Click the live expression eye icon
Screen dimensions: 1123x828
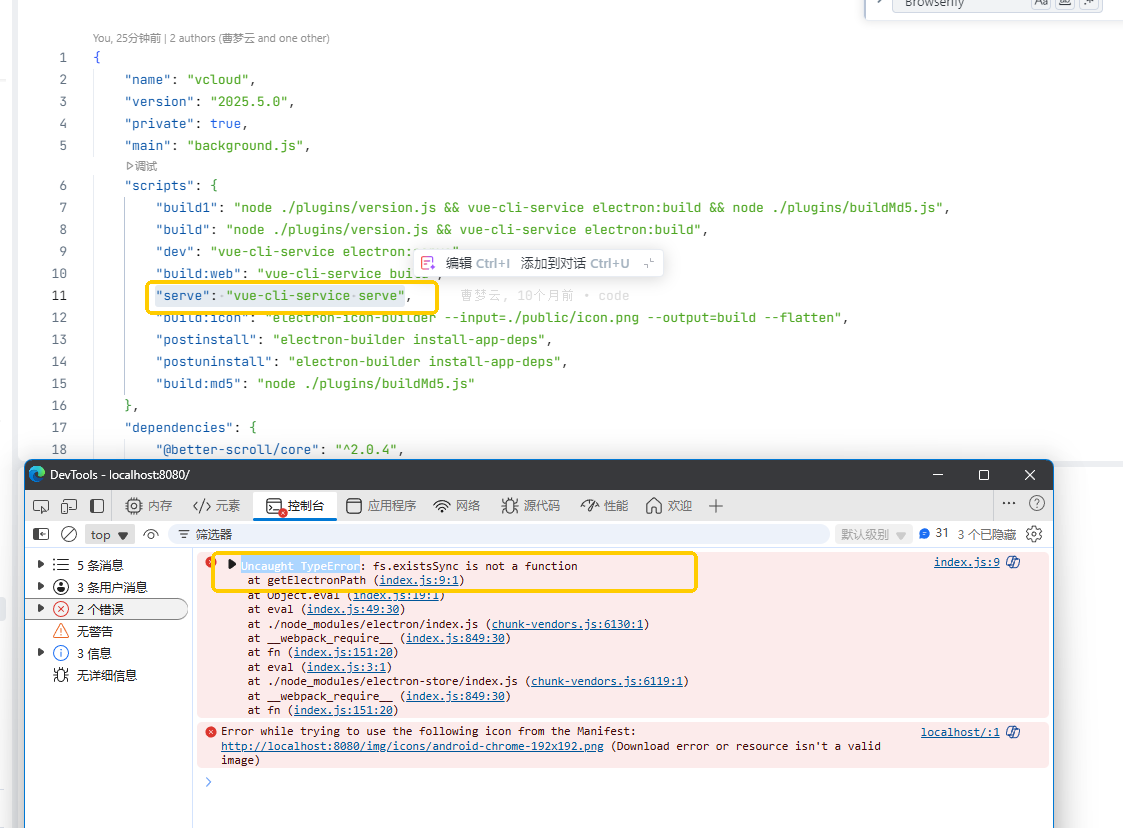pos(150,534)
